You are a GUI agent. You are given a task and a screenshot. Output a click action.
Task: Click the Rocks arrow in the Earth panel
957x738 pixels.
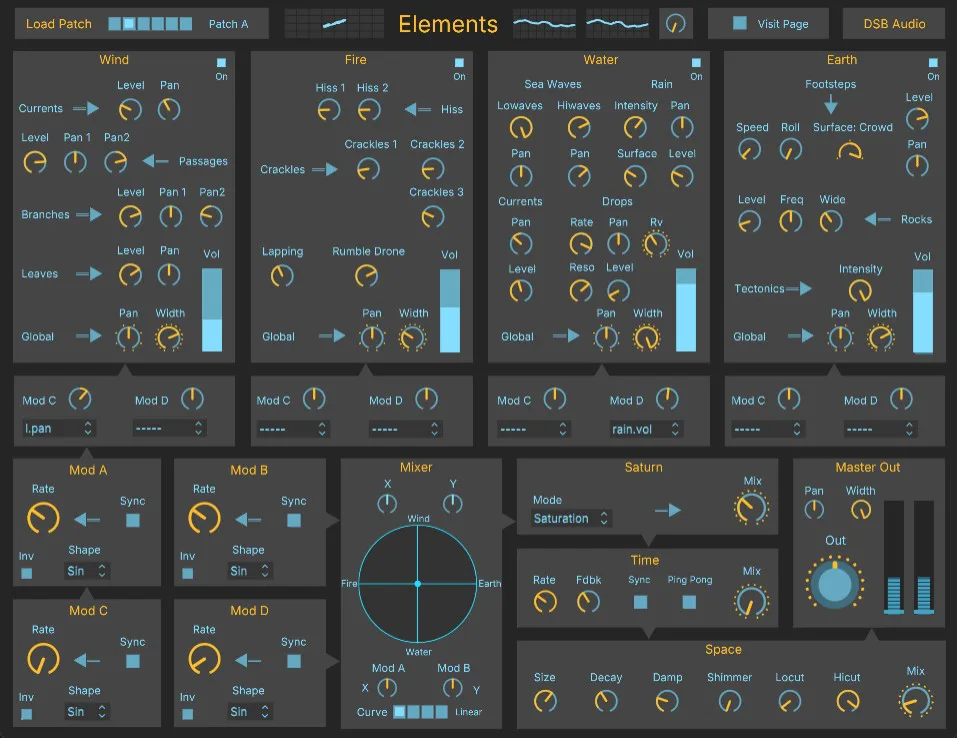[874, 220]
